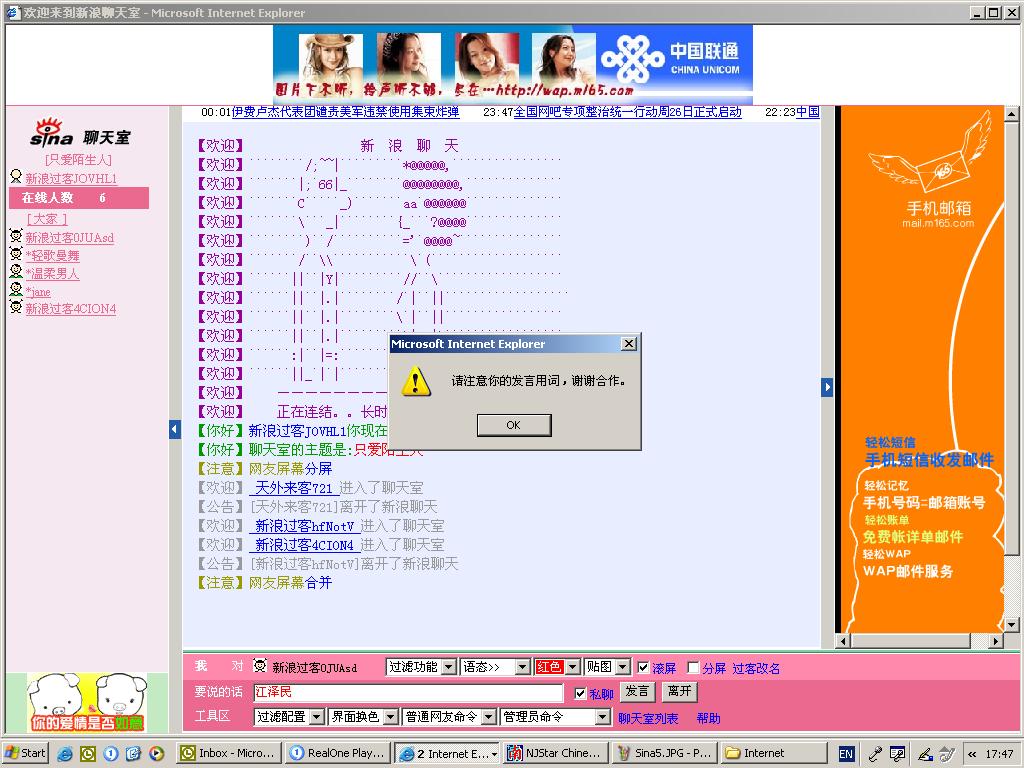Toggle the 滚屏 checkbox
Viewport: 1024px width, 768px height.
pos(643,667)
